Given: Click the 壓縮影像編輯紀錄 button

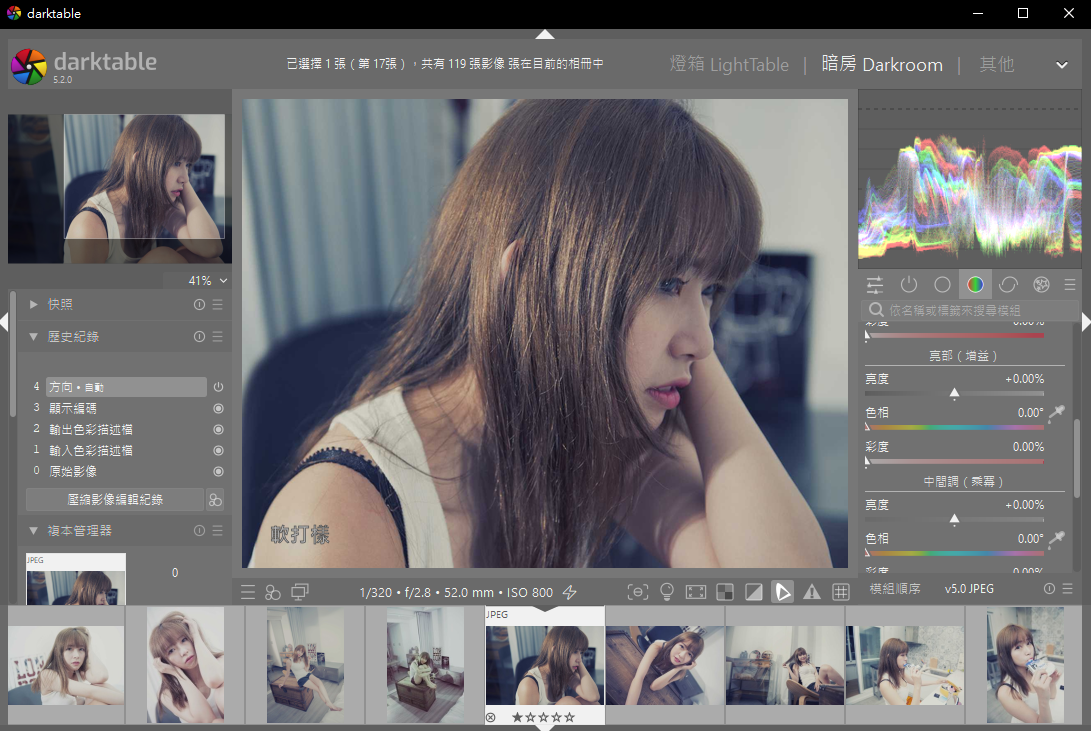Looking at the screenshot, I should (115, 499).
